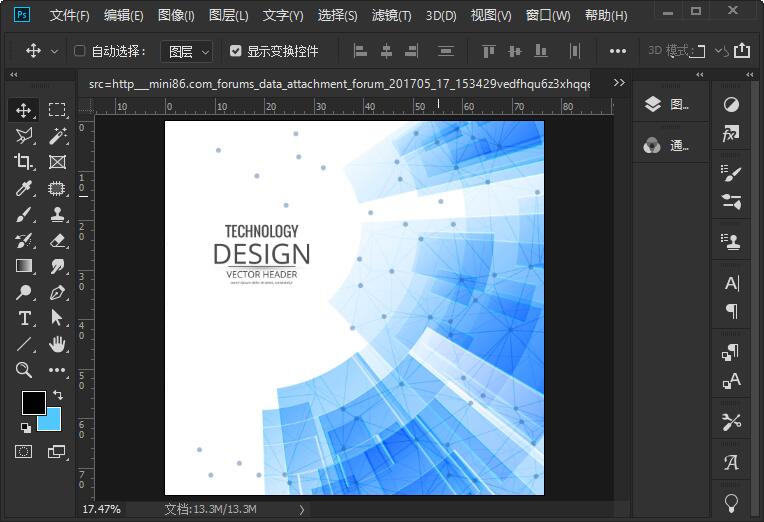Open status bar info arrow menu
The width and height of the screenshot is (764, 522).
pos(302,510)
